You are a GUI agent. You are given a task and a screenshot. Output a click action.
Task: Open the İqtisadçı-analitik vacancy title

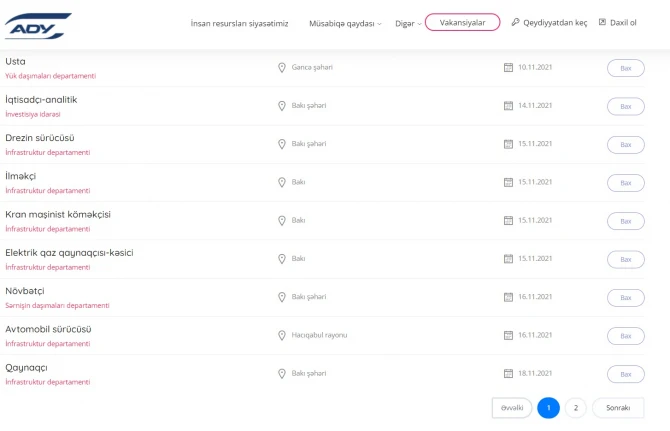coord(41,100)
